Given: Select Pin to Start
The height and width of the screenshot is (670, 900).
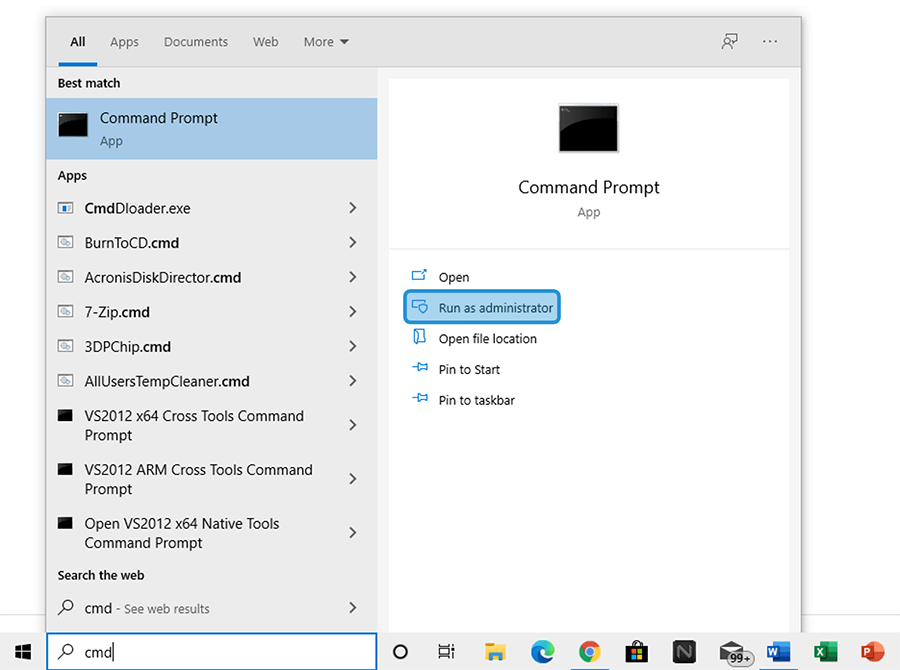Looking at the screenshot, I should pos(456,369).
